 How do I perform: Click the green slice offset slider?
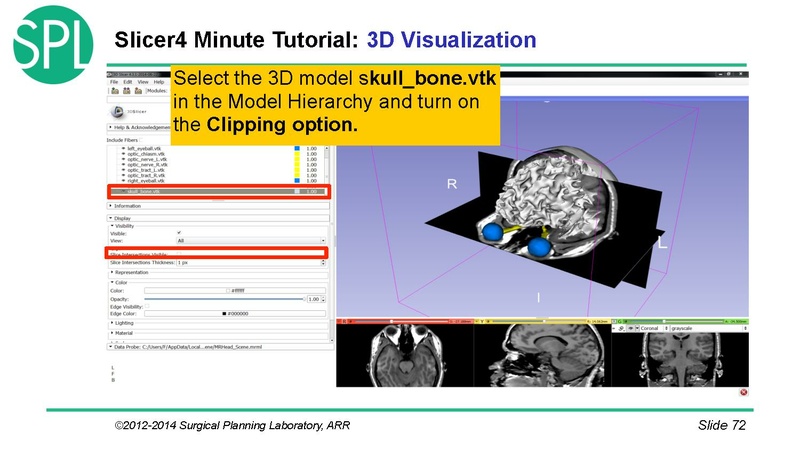tap(676, 321)
